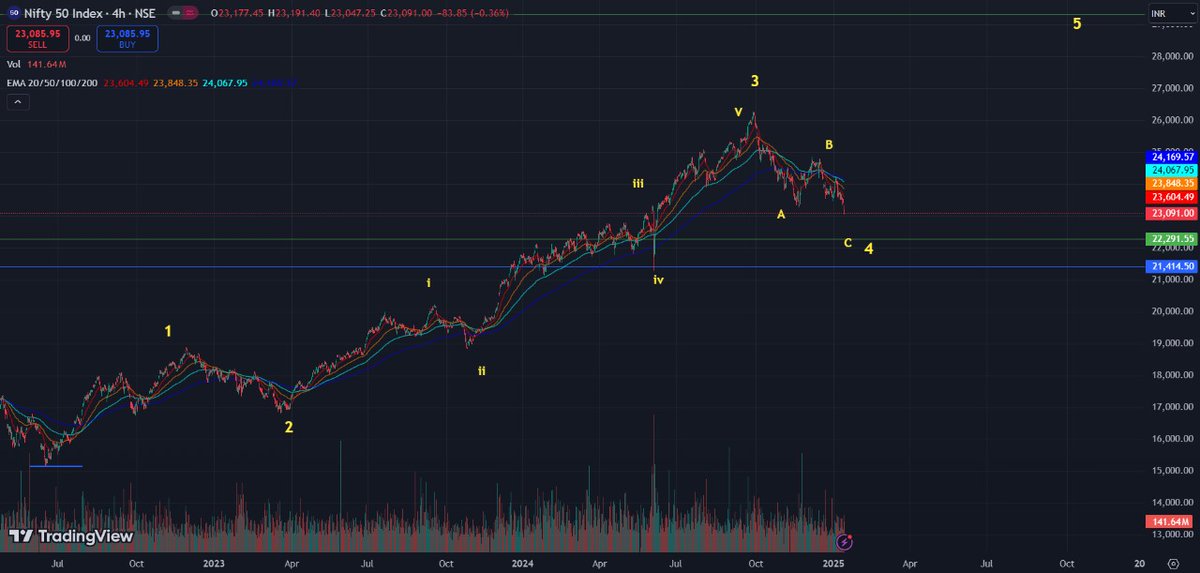
Task: Select corrective wave label B
Action: pyautogui.click(x=829, y=145)
